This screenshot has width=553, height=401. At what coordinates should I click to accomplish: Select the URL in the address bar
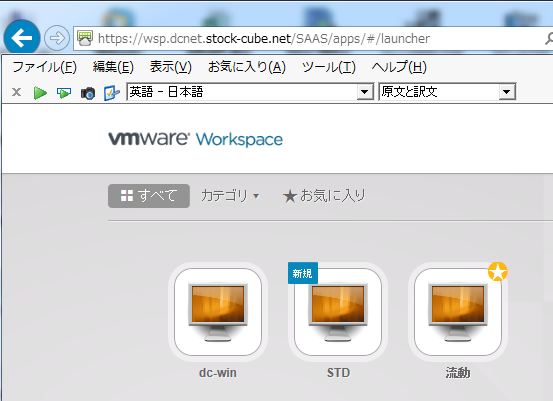coord(264,38)
